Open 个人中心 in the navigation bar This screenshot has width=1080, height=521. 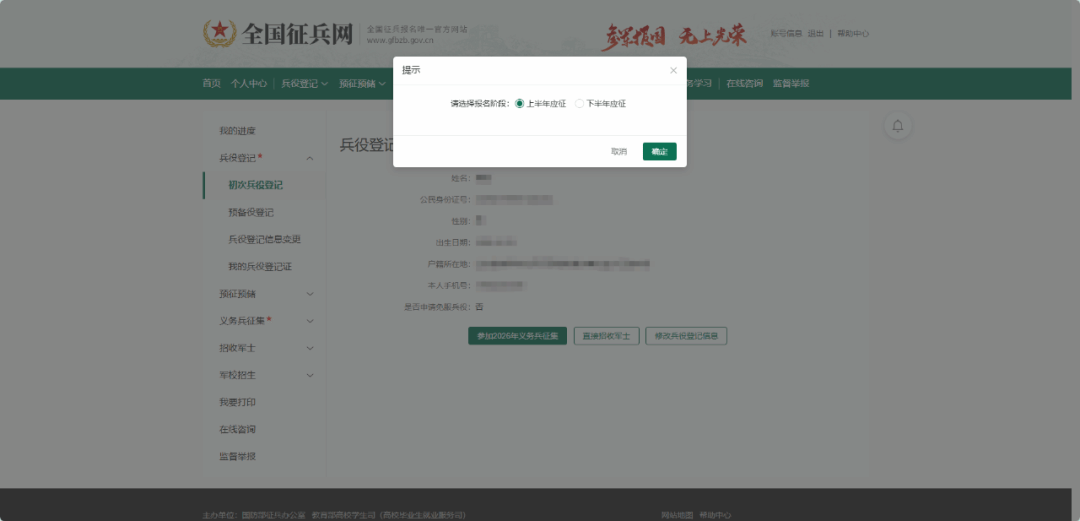pos(247,83)
